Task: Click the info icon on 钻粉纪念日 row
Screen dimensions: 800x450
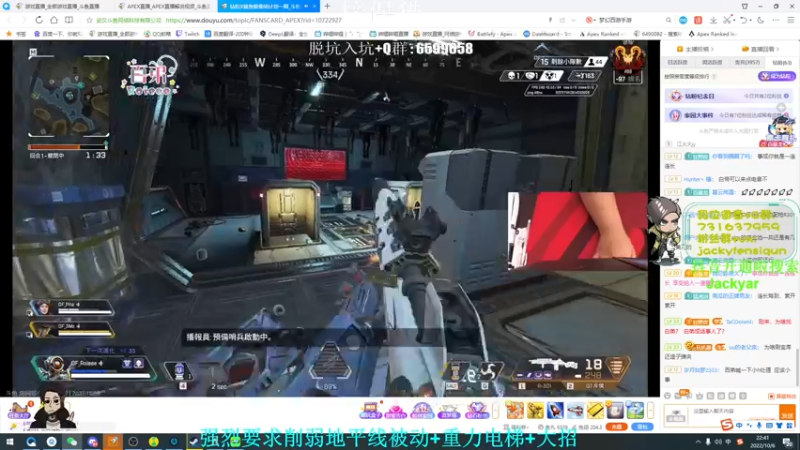Action: (x=786, y=96)
